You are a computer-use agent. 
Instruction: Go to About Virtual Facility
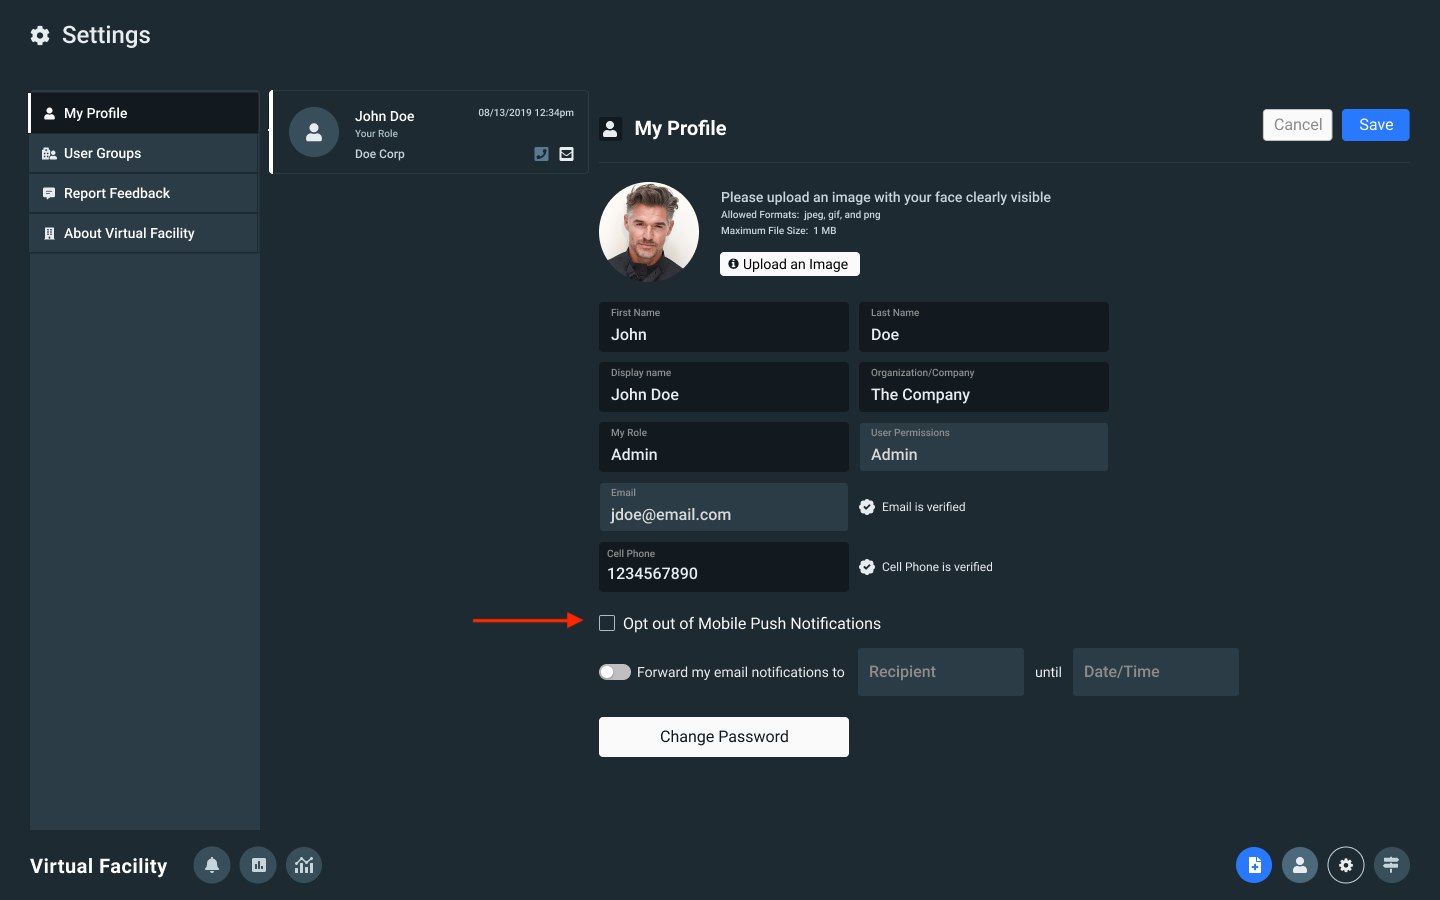[144, 233]
